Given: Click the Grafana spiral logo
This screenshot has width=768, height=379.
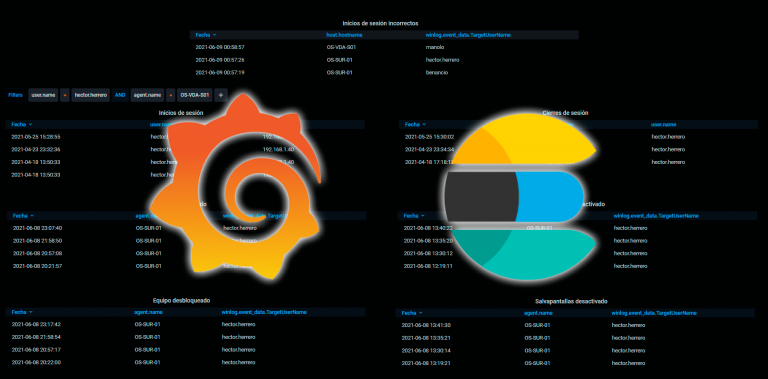Looking at the screenshot, I should coord(236,186).
